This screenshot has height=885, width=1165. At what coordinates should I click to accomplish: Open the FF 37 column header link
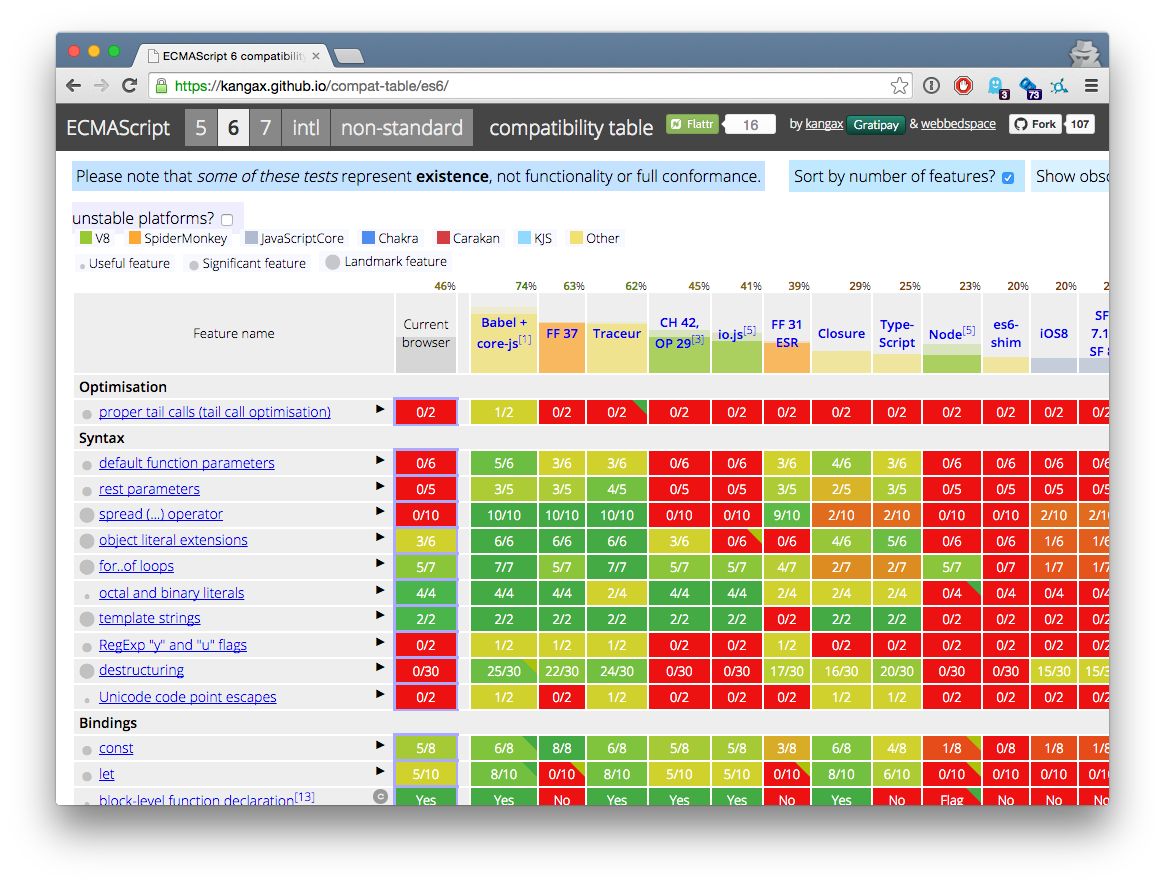coord(562,334)
